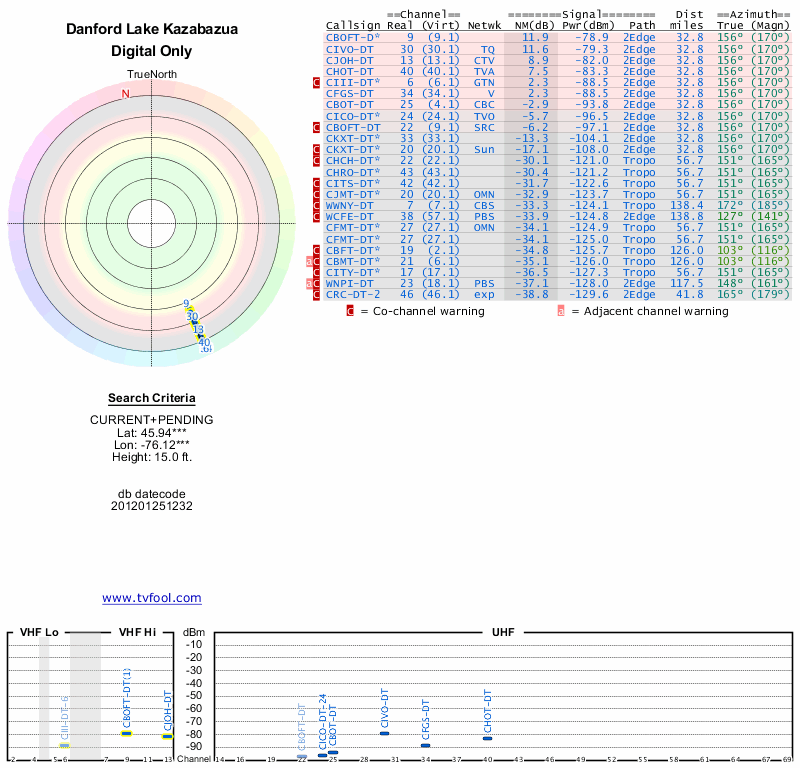Select the CIVO-DT callsign row
The width and height of the screenshot is (800, 768).
(557, 49)
